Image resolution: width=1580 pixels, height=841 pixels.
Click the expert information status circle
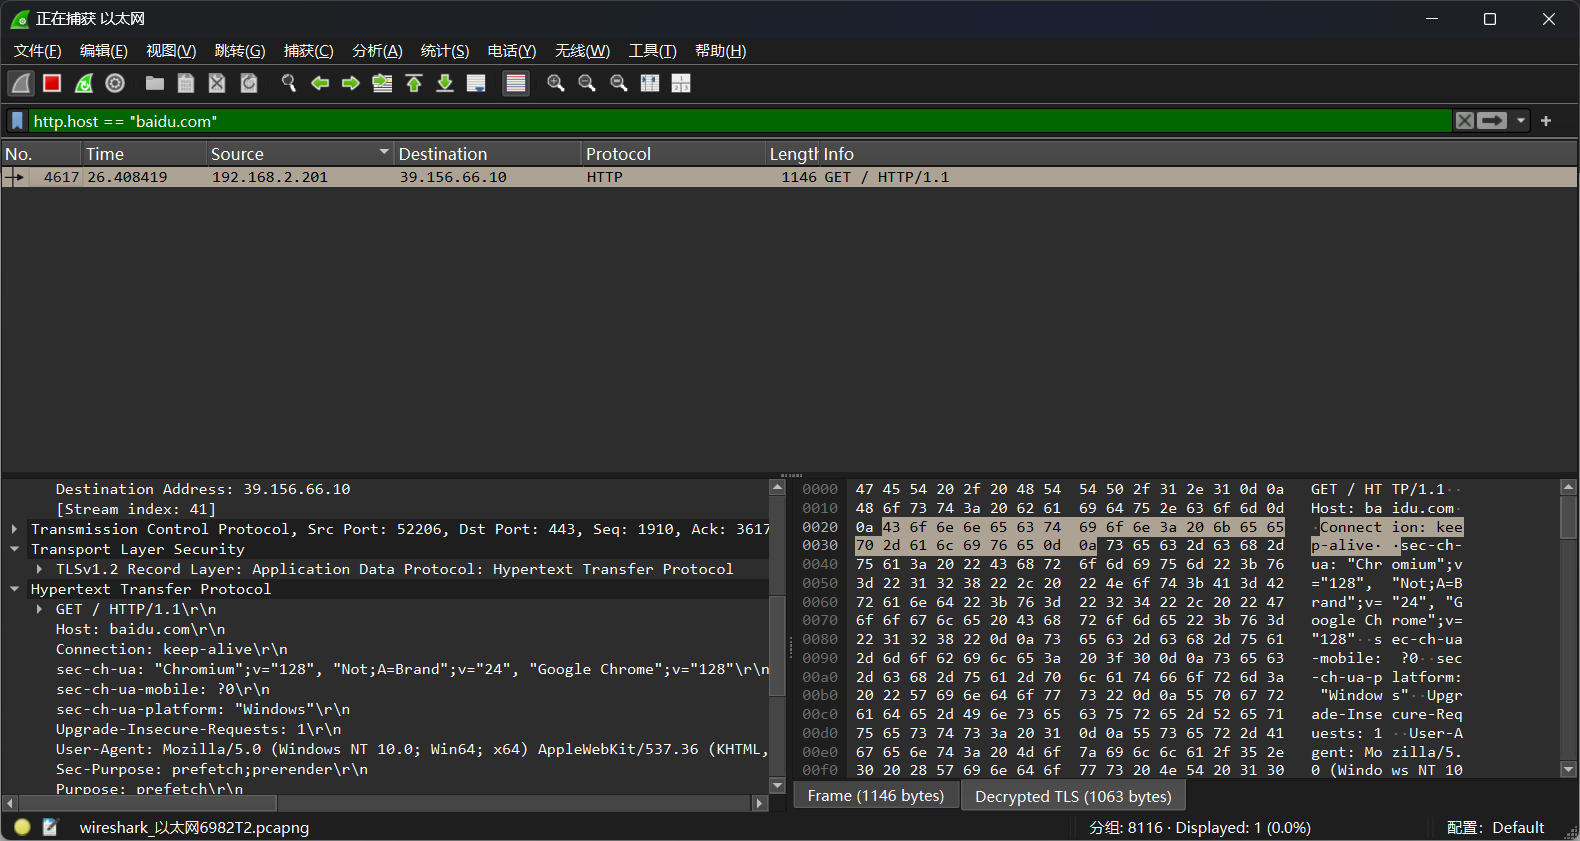(22, 827)
